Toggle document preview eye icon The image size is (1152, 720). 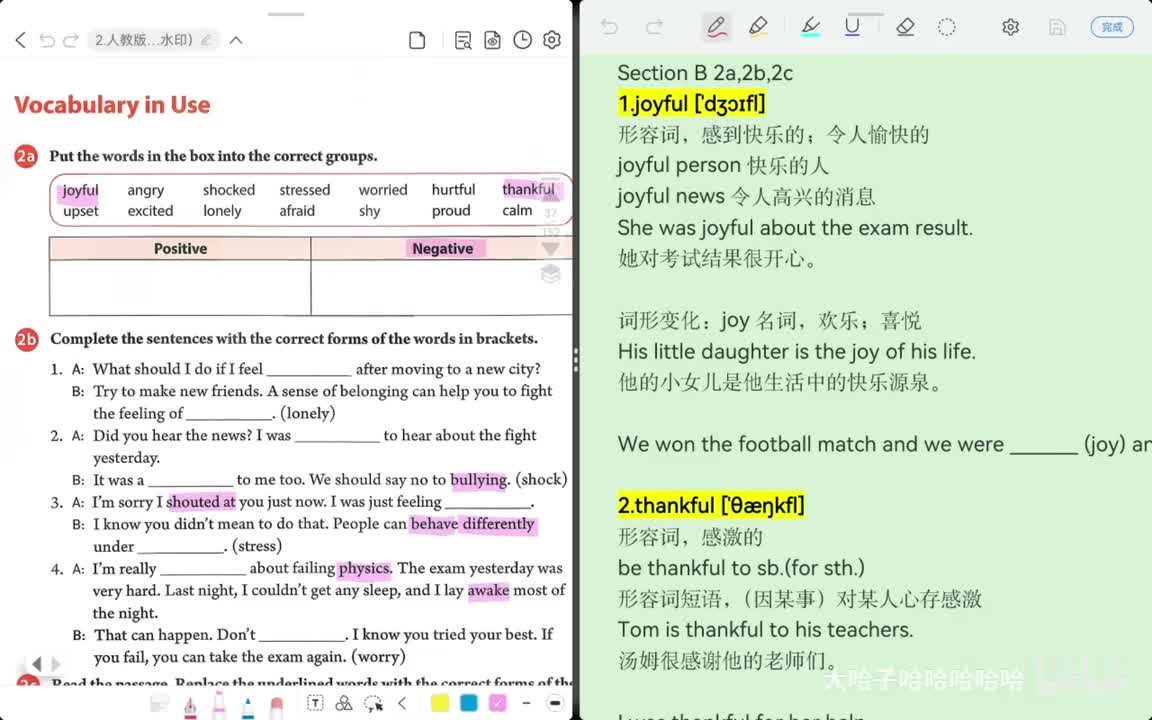pyautogui.click(x=492, y=40)
